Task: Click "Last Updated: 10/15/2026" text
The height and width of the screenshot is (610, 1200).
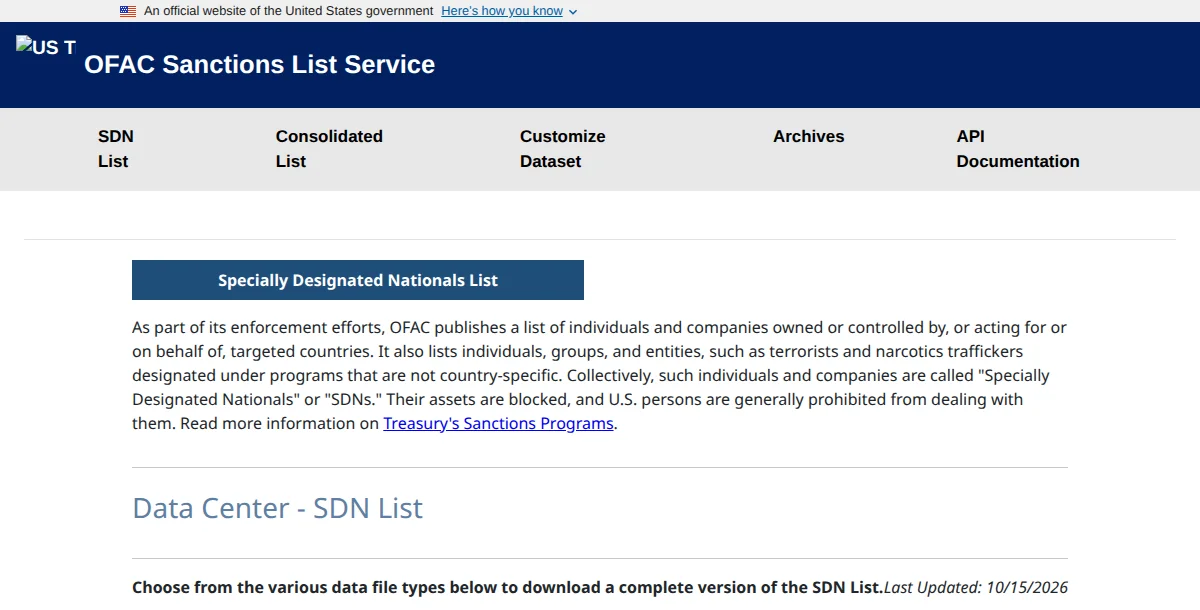Action: pyautogui.click(x=976, y=587)
